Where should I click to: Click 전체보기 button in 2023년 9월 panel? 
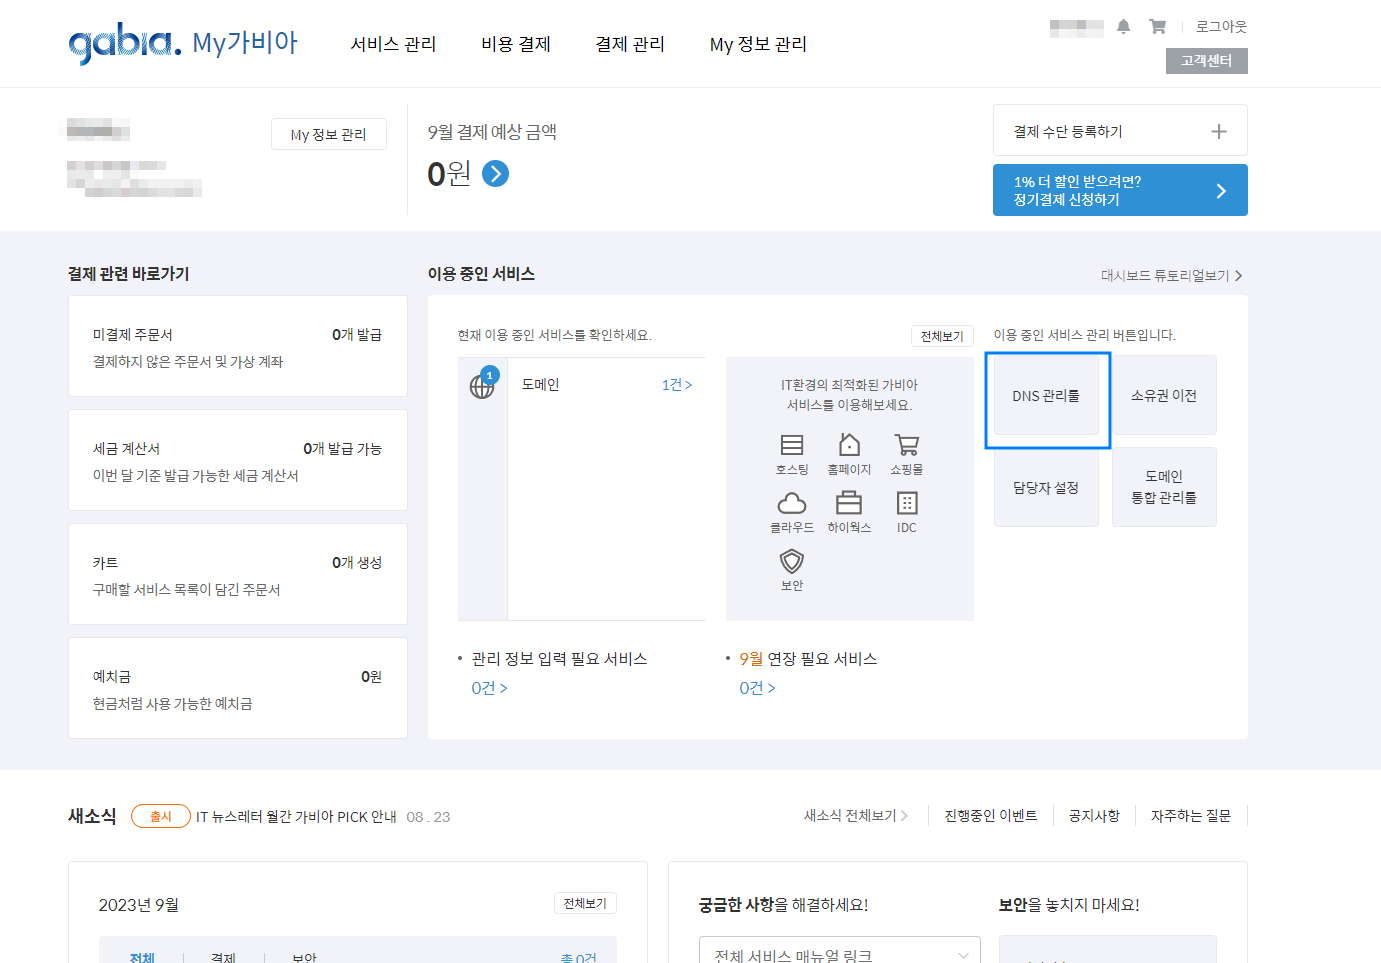point(585,903)
